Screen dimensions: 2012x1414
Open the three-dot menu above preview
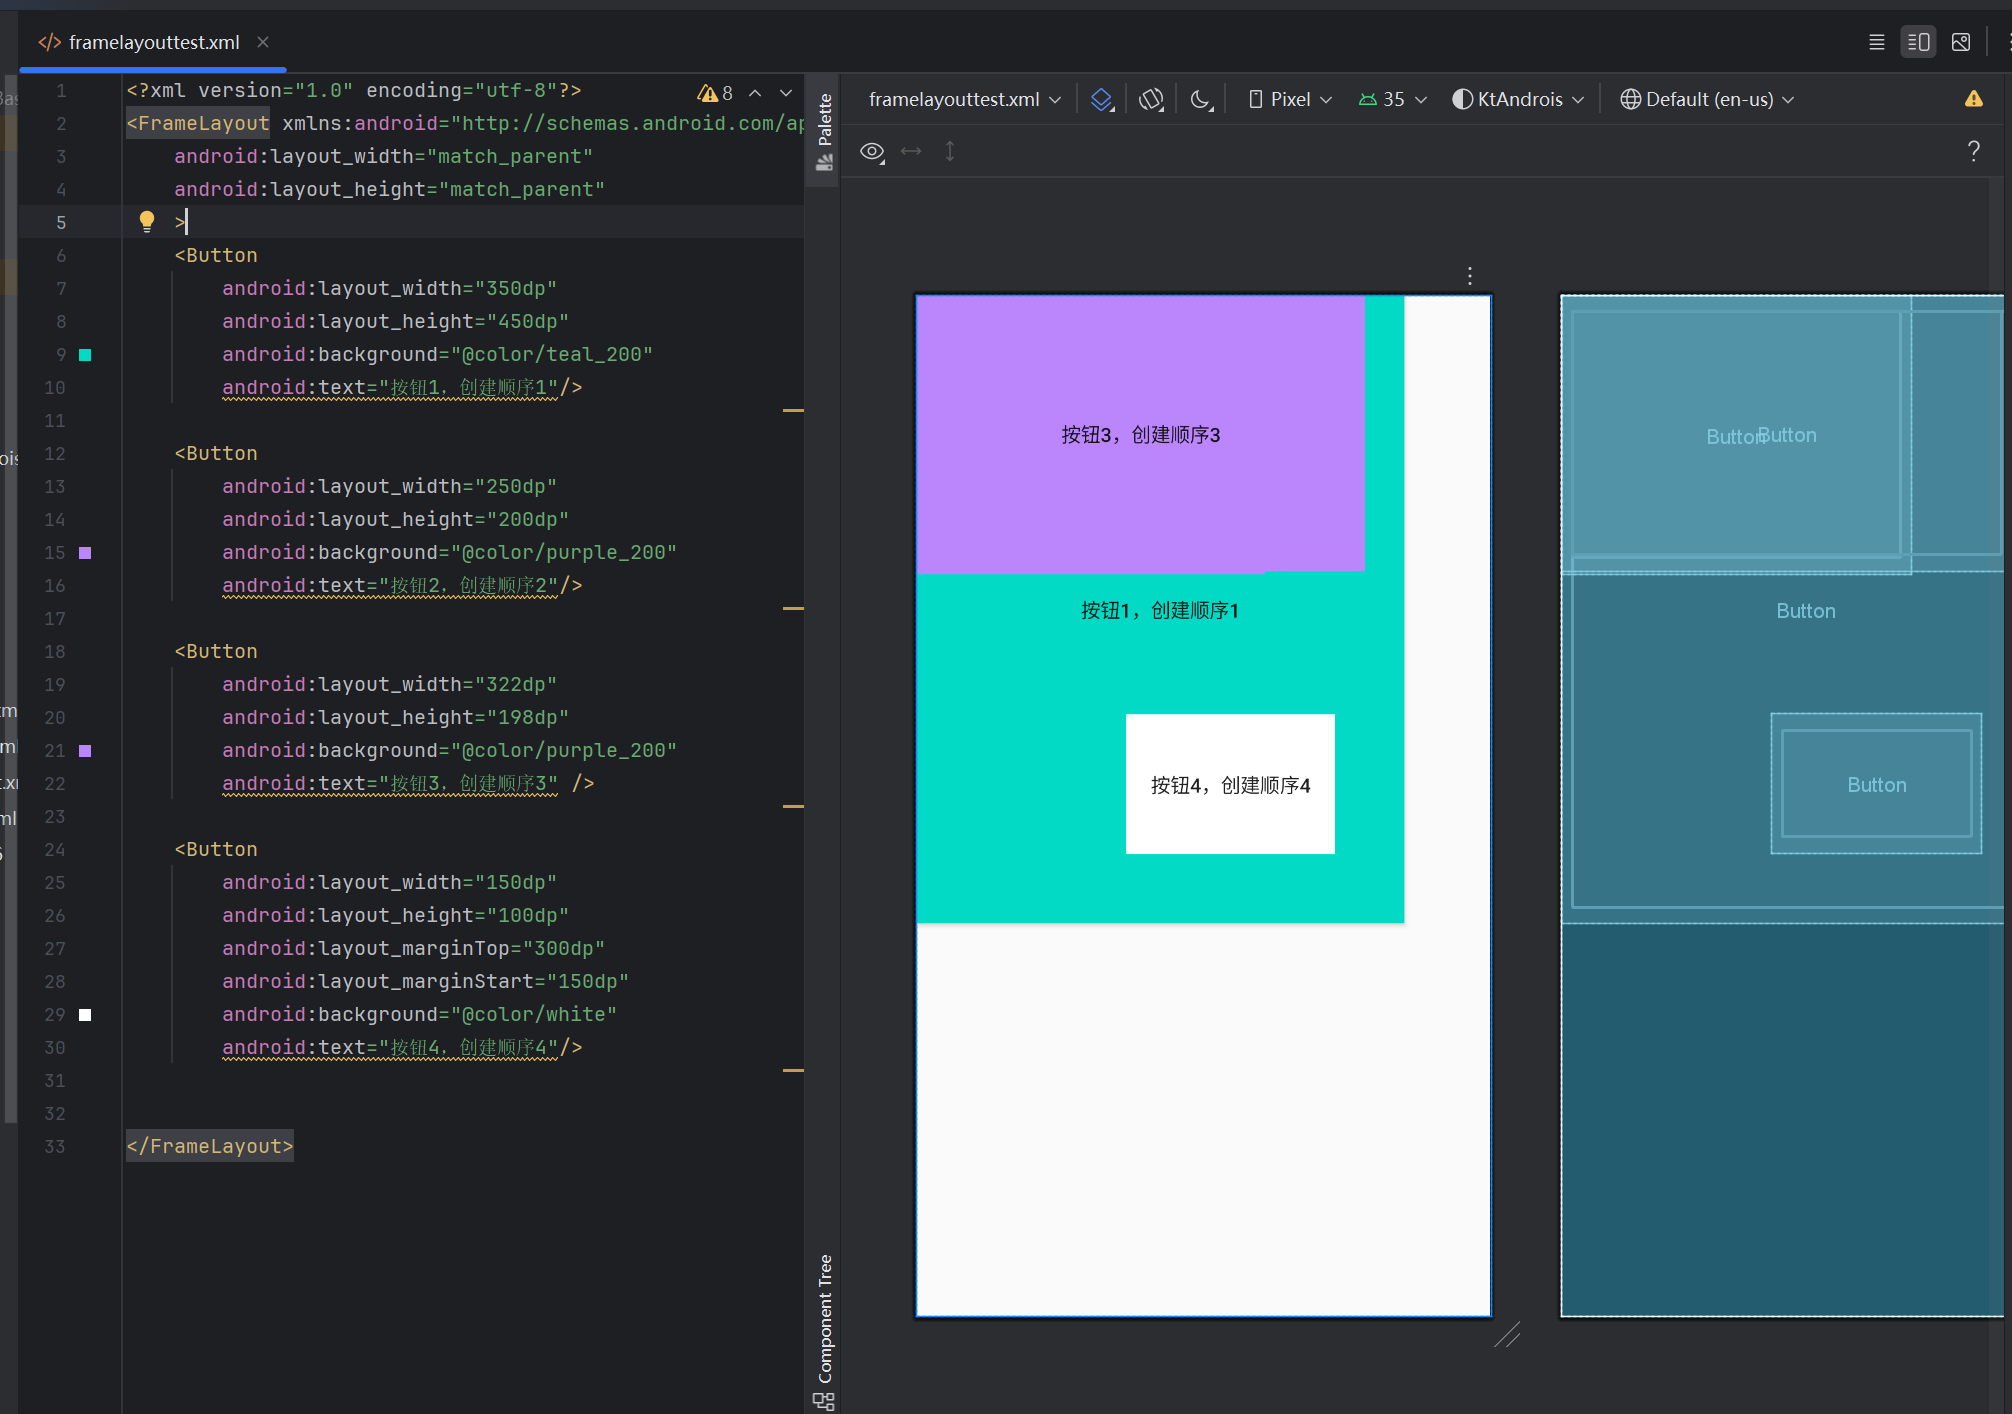coord(1469,276)
